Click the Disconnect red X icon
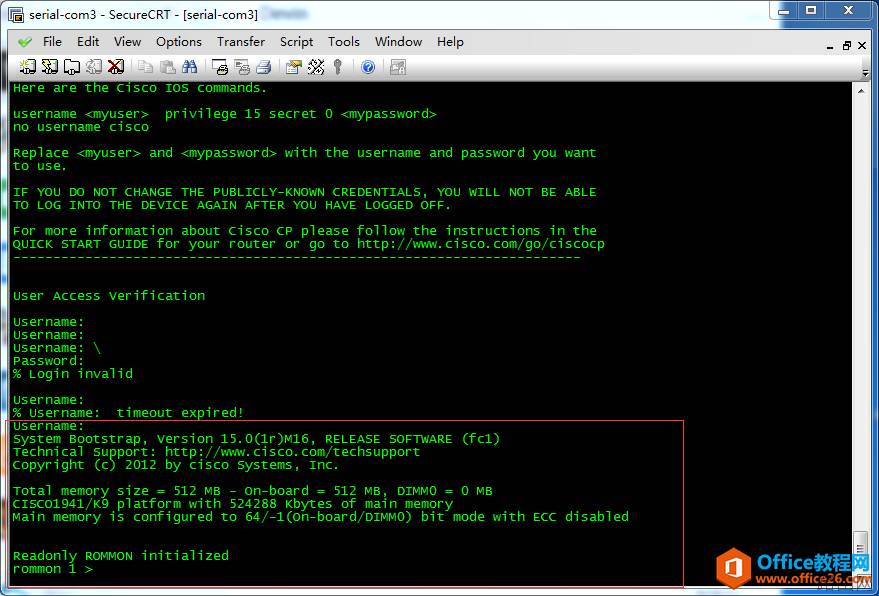The image size is (879, 596). [x=115, y=67]
